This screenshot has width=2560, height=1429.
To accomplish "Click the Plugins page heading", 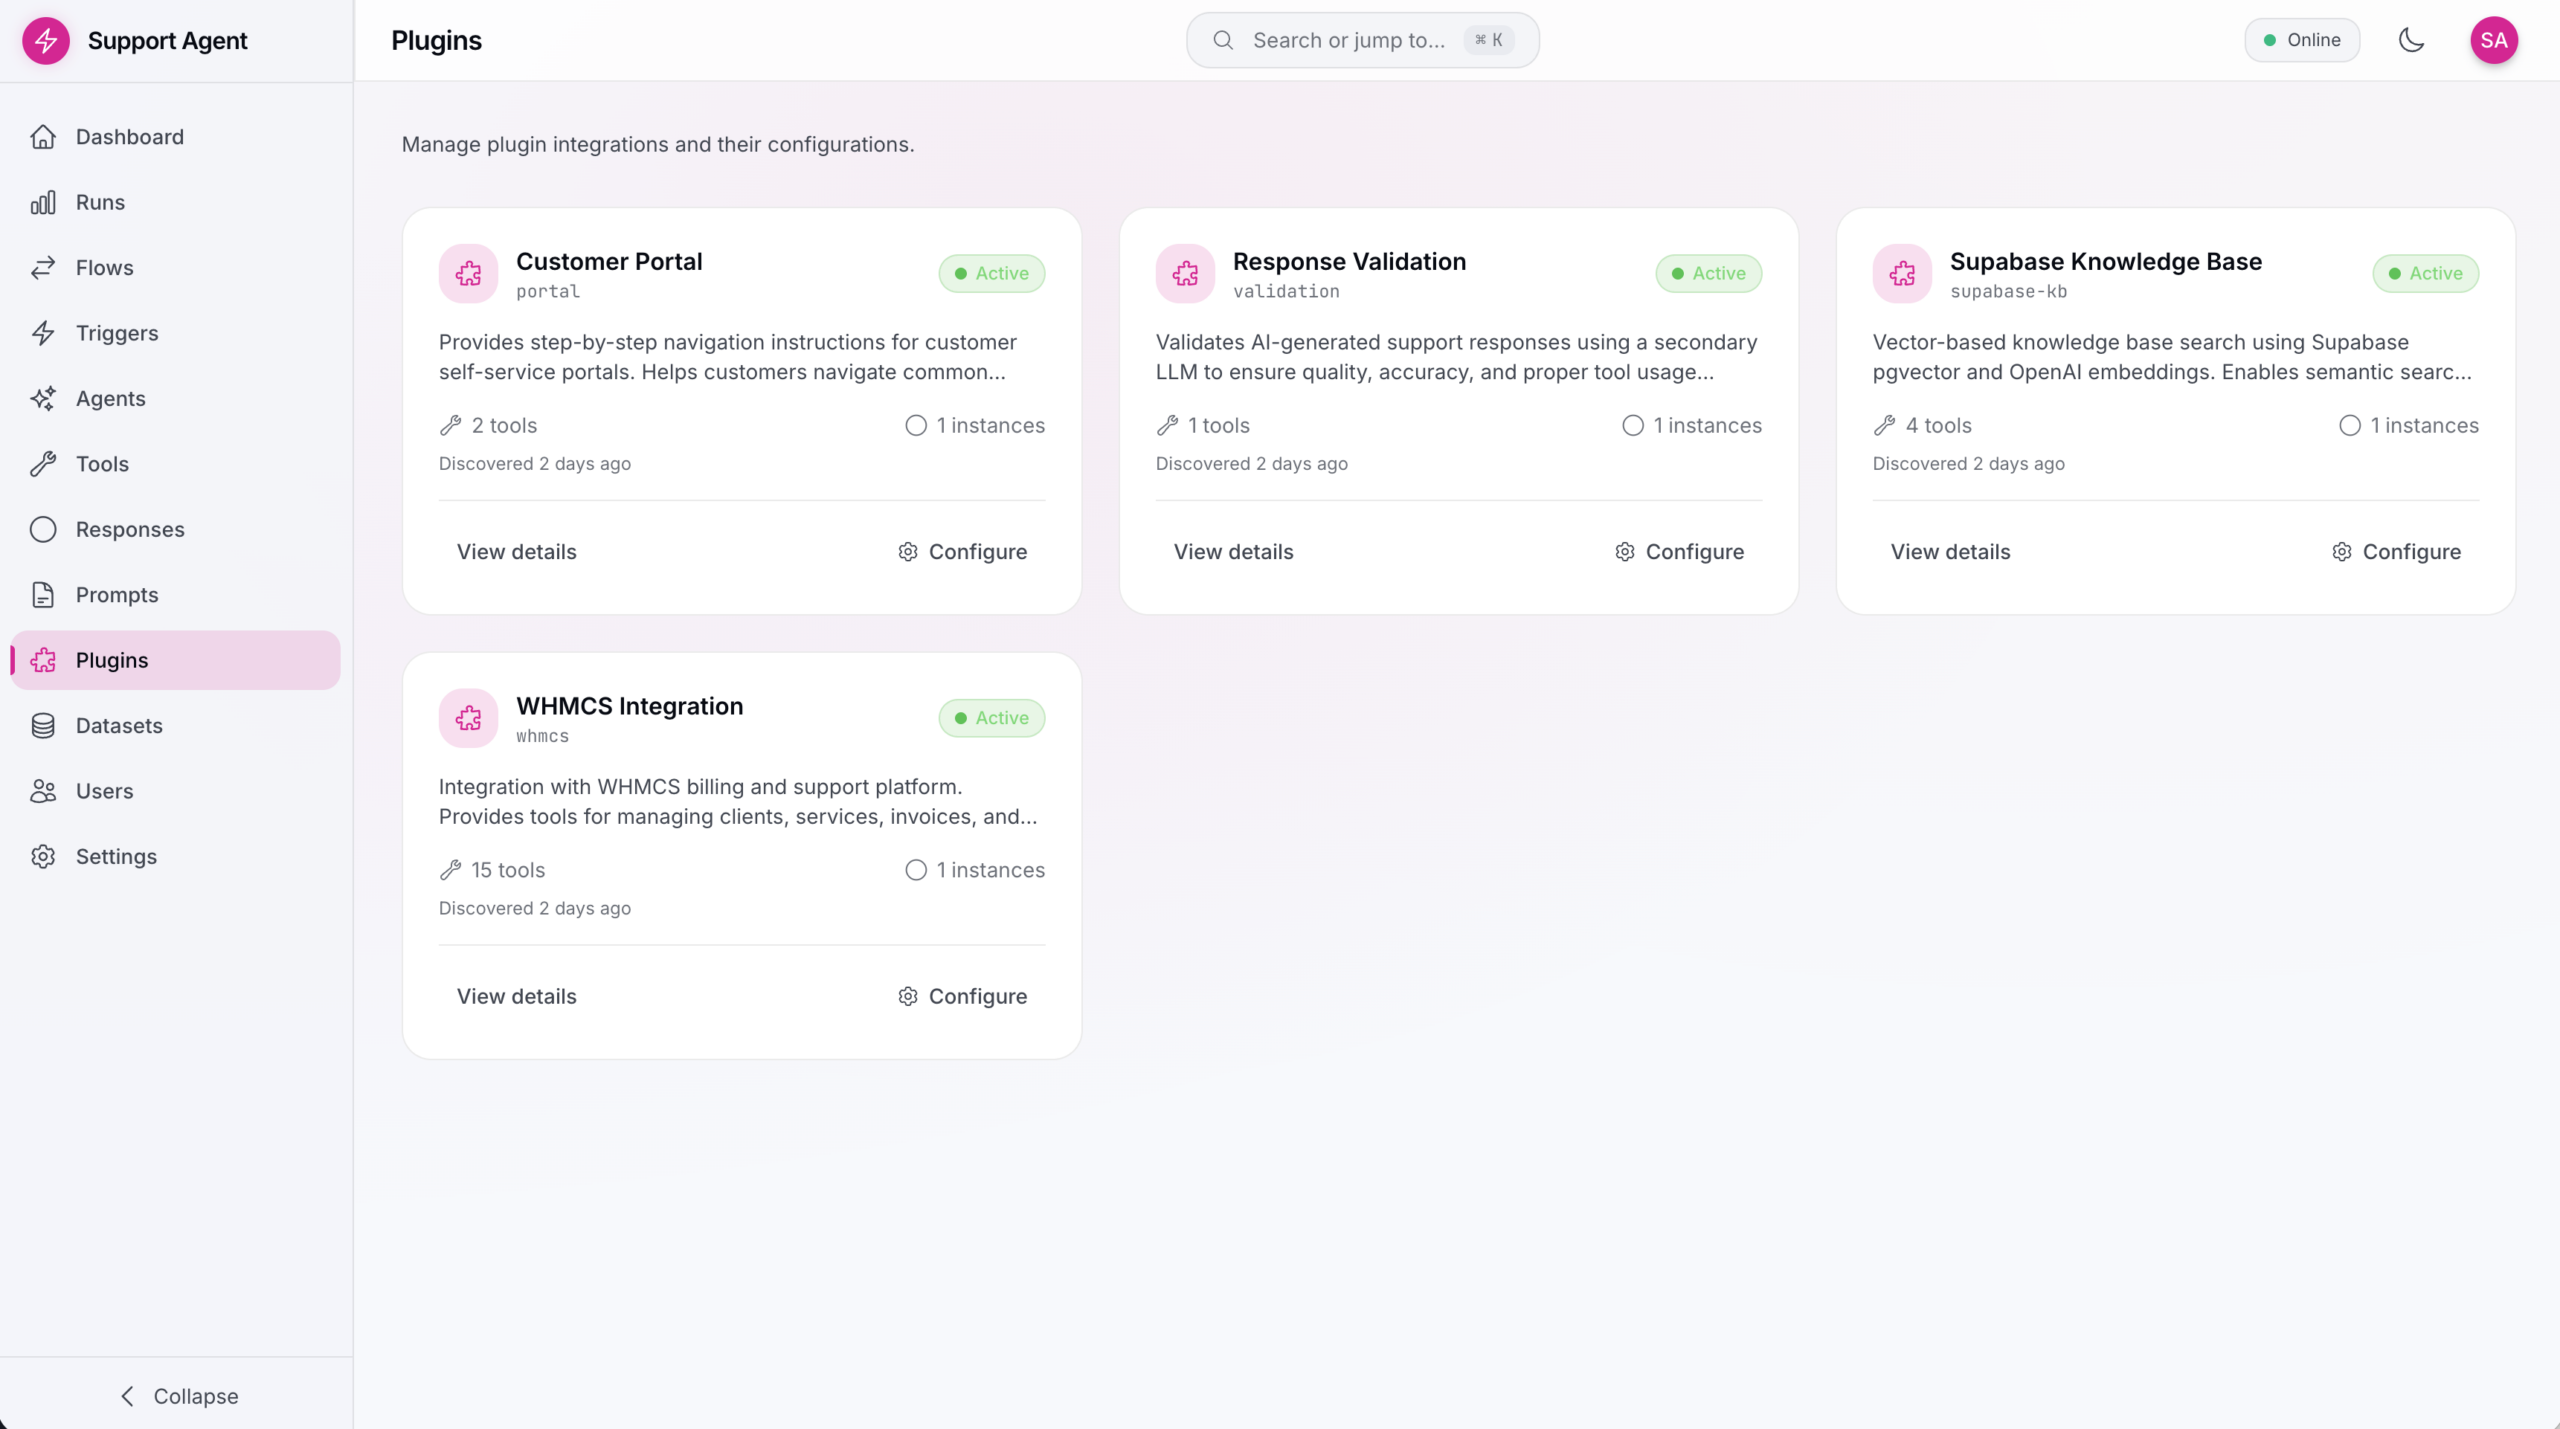I will coord(436,40).
